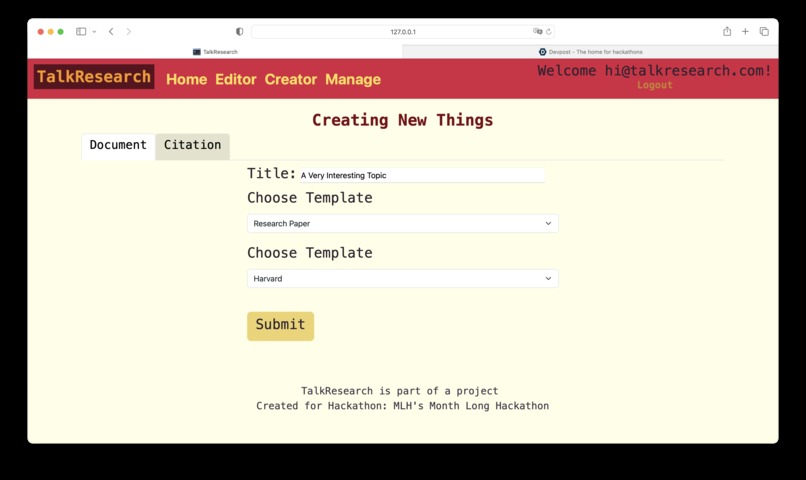The image size is (806, 480).
Task: Open the Share icon in the Safari toolbar
Action: [x=727, y=31]
